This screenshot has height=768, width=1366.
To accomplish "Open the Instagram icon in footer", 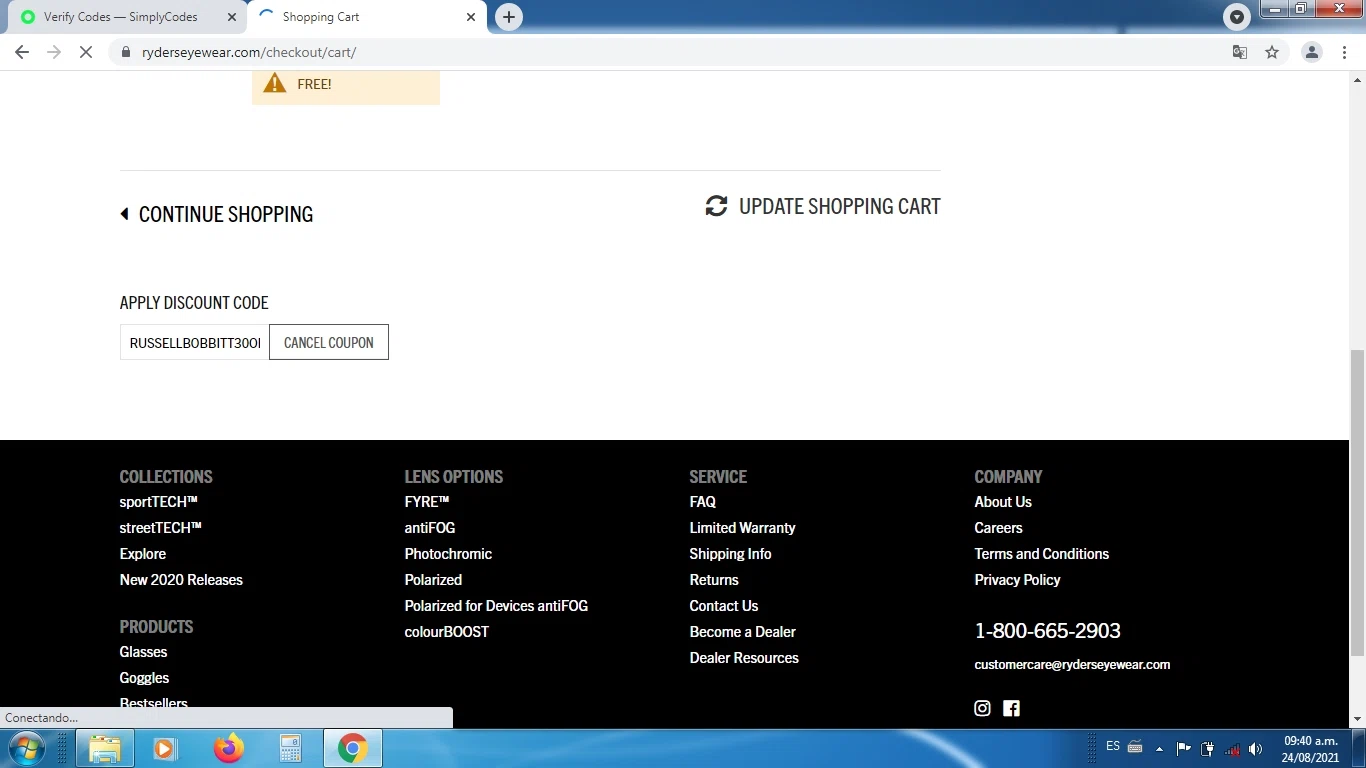I will 982,708.
